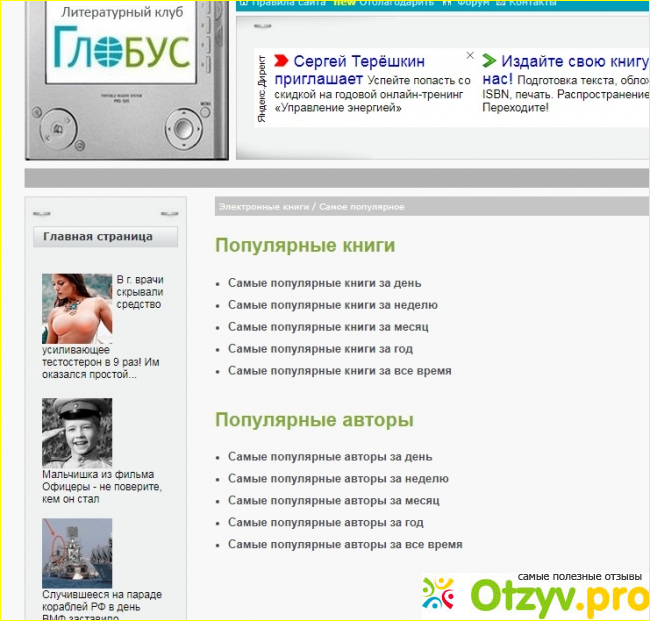Image resolution: width=650 pixels, height=621 pixels.
Task: Click the ship parade thumbnail image
Action: point(77,552)
